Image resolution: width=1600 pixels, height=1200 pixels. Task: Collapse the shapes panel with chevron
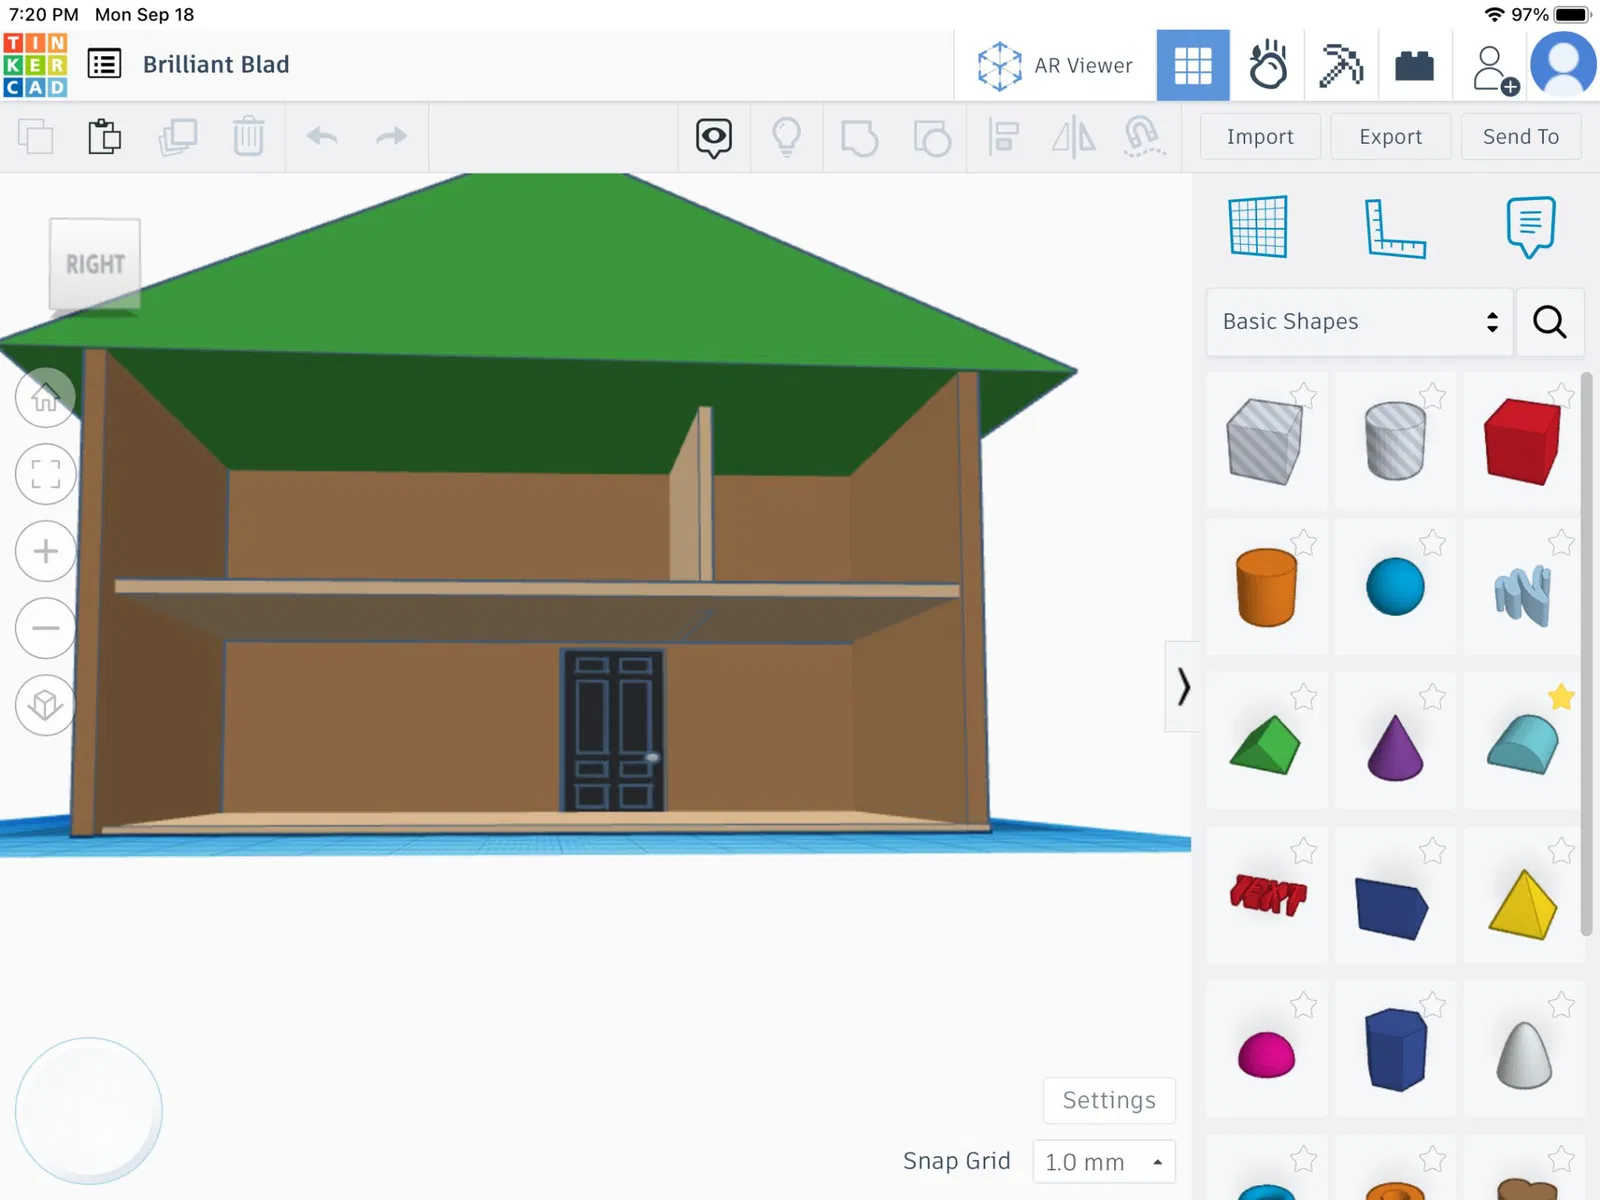[x=1183, y=687]
